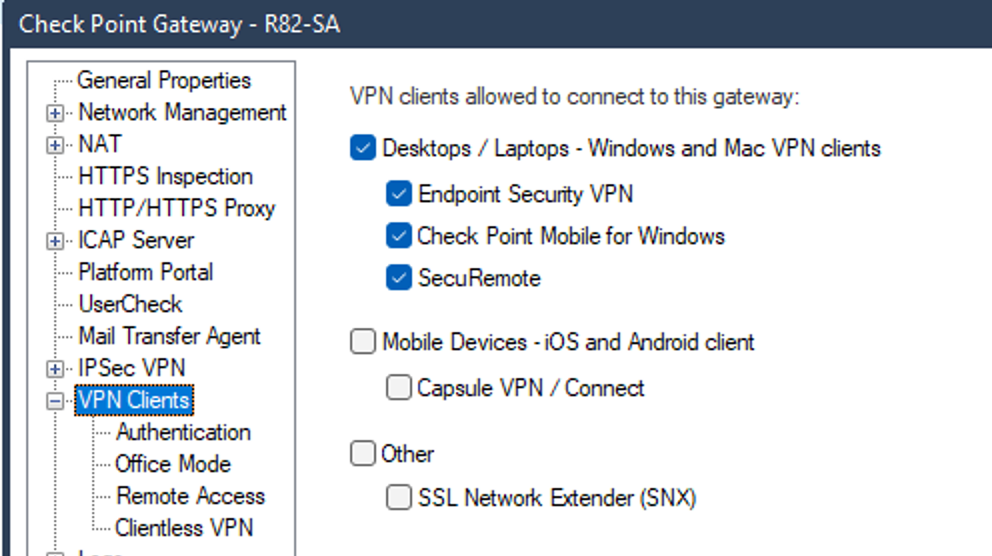Expand the IPSec VPN node
Screen dimensions: 992x556
tap(55, 369)
